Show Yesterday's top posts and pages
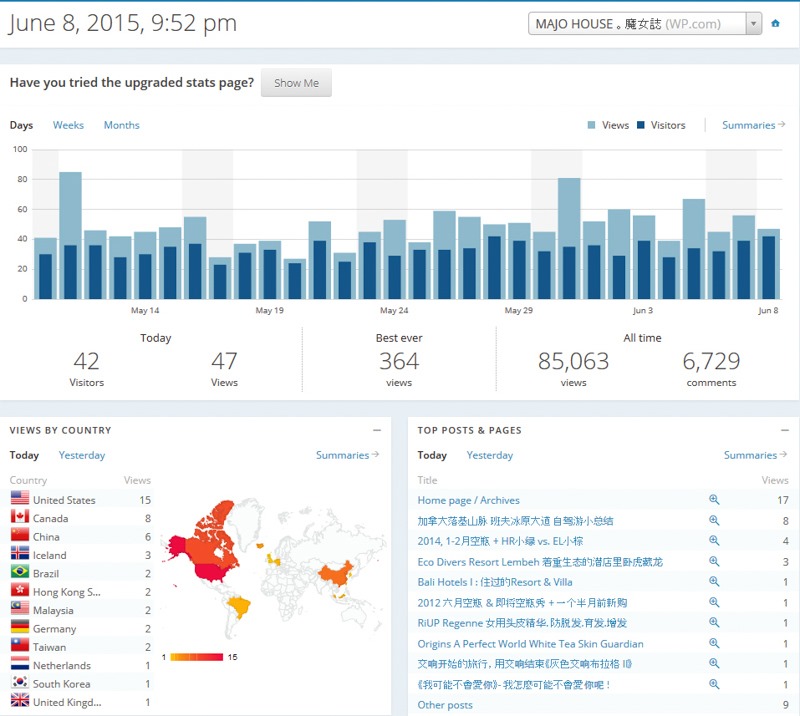This screenshot has width=800, height=716. click(x=490, y=455)
